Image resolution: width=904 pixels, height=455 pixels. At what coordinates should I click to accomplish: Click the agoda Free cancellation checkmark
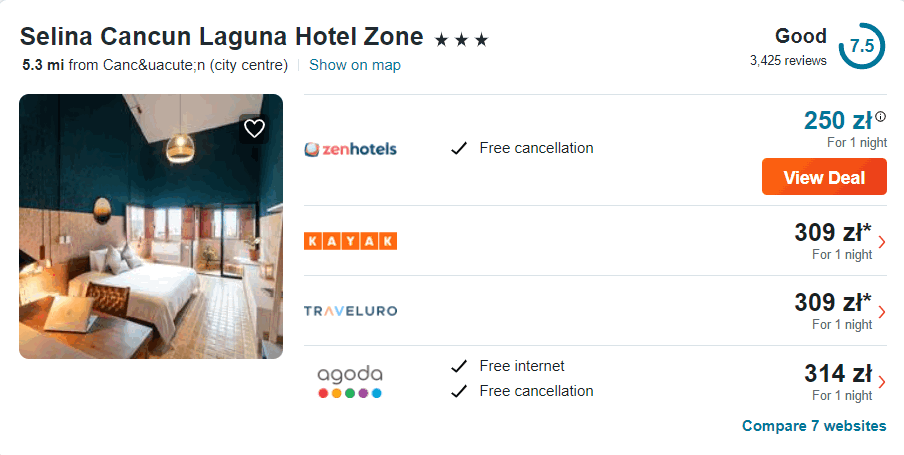click(459, 391)
